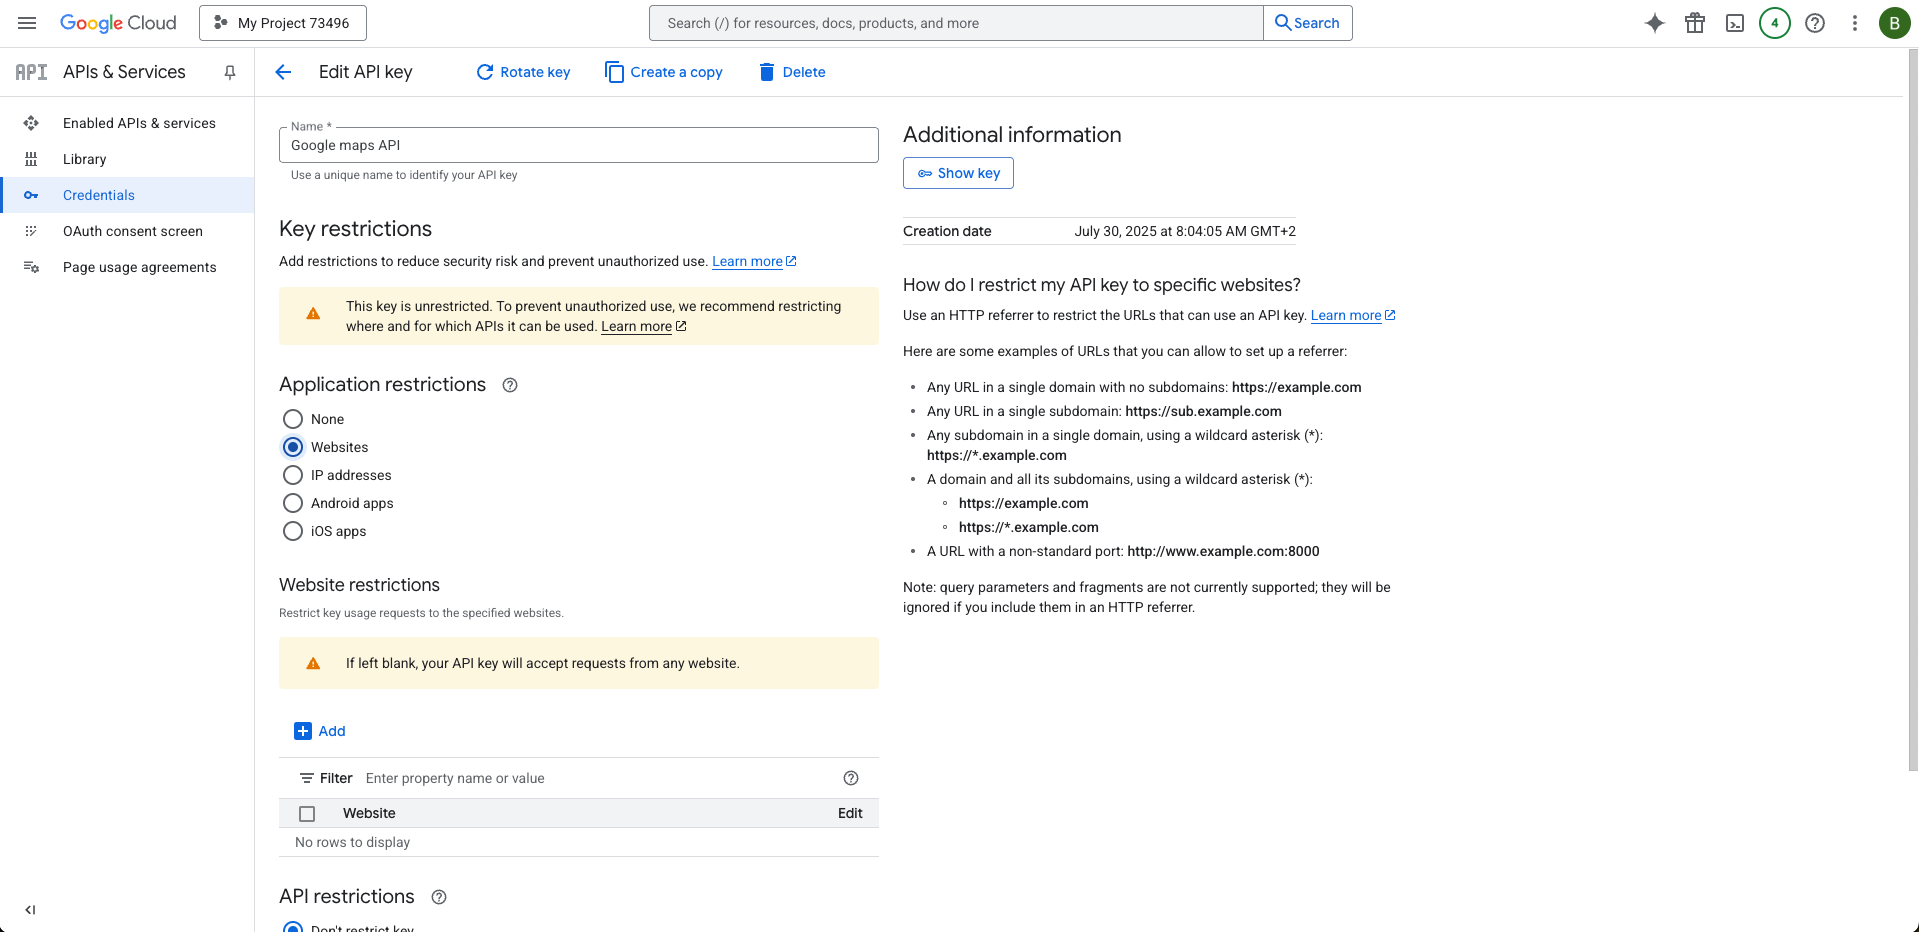Click the Show key button

pyautogui.click(x=958, y=173)
